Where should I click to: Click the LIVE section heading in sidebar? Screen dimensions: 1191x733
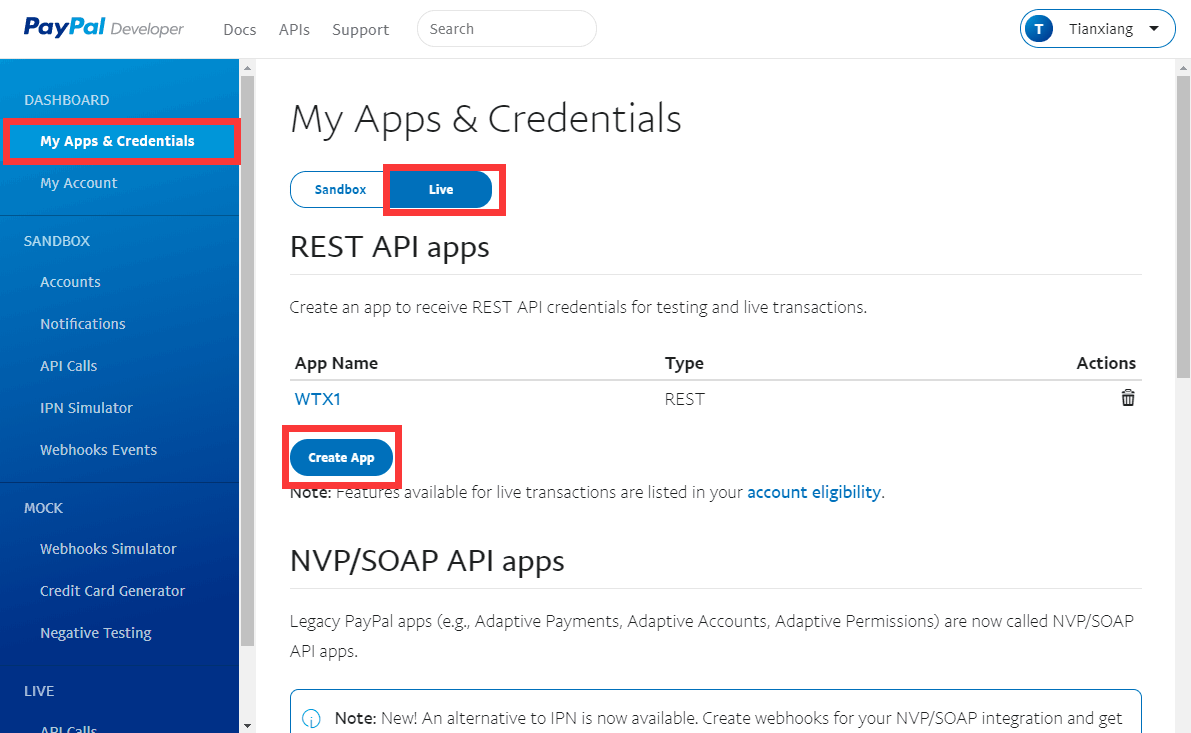pos(39,691)
